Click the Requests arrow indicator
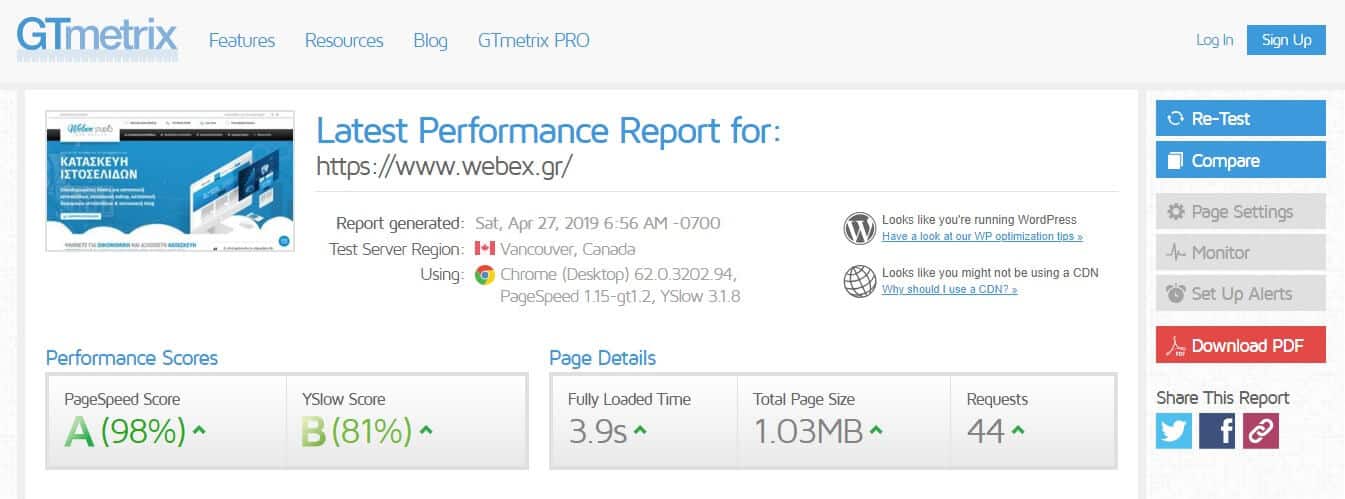 [x=1017, y=432]
